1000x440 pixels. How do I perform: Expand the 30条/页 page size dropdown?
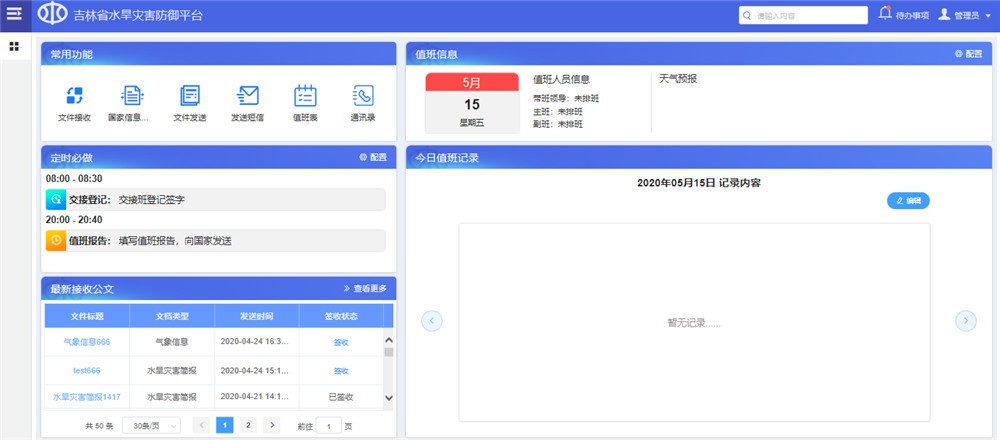(x=150, y=425)
